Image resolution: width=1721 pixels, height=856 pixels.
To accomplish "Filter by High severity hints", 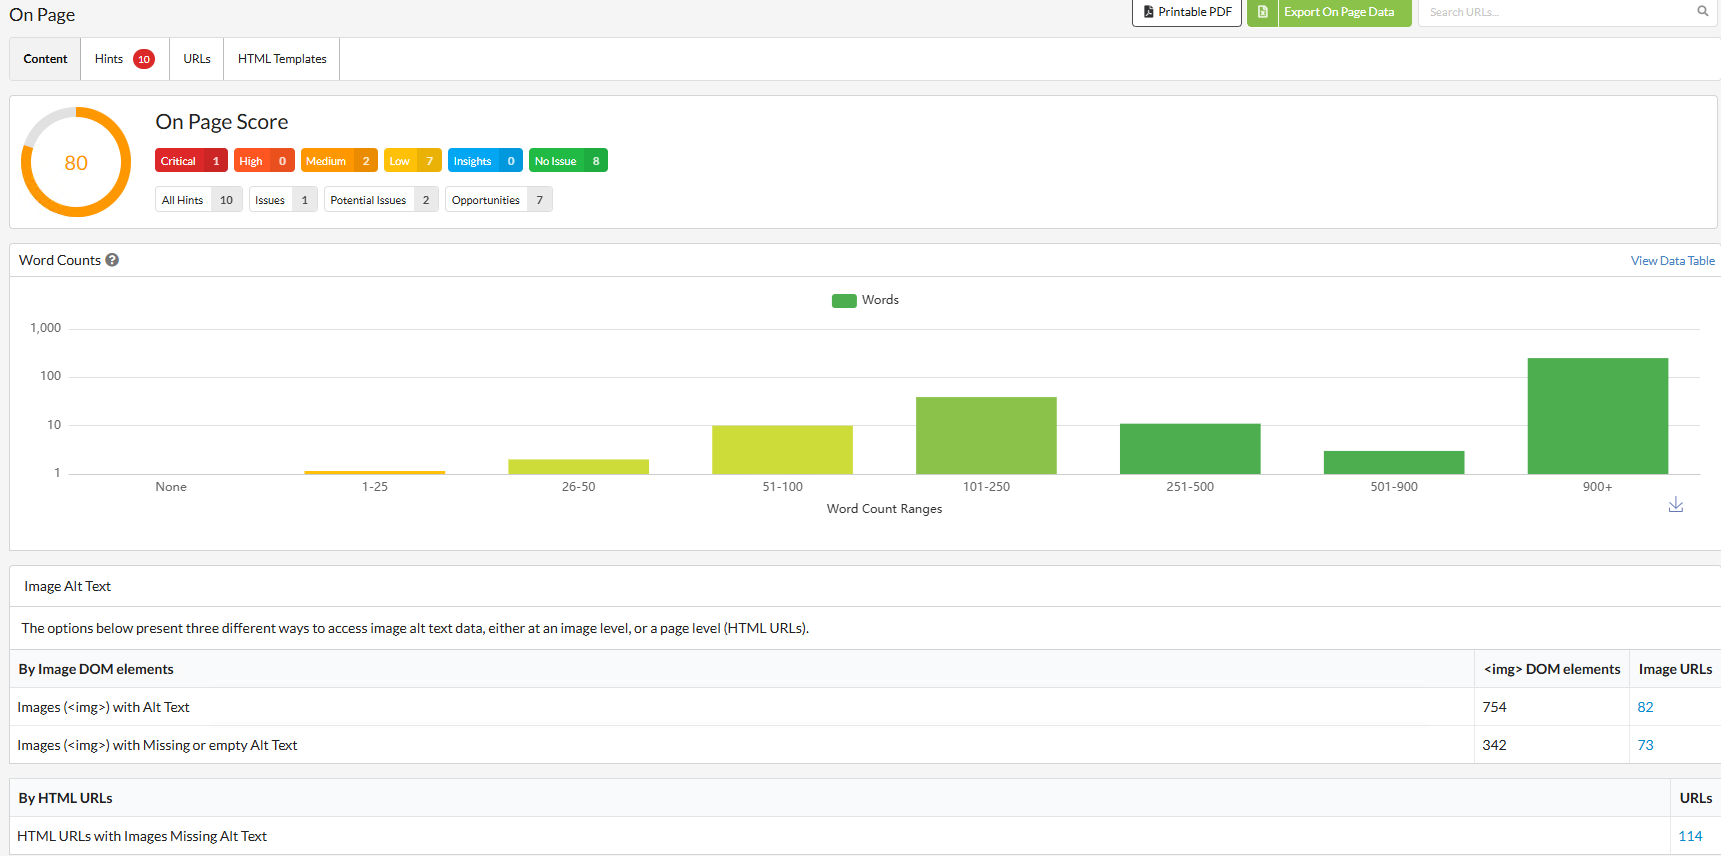I will 264,161.
